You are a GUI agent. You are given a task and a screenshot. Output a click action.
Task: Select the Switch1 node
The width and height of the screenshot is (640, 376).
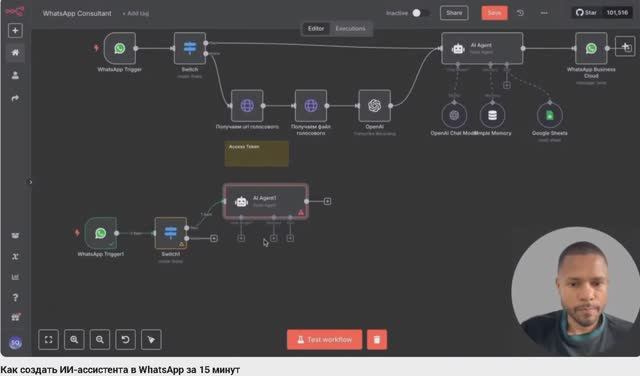(171, 233)
